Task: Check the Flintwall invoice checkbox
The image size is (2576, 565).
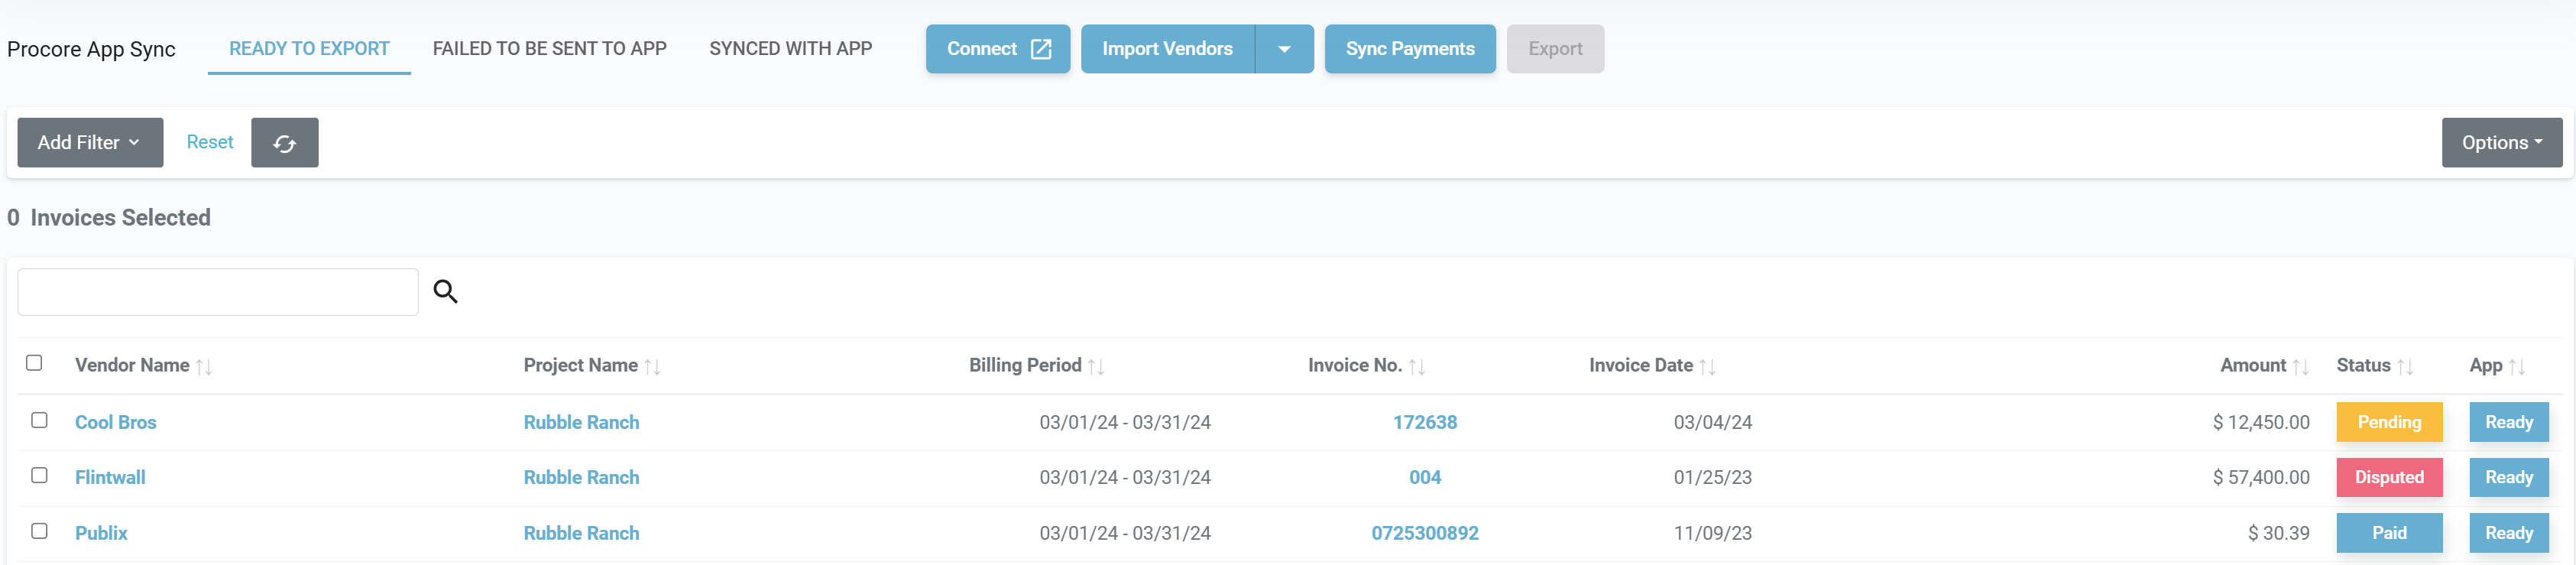Action: pos(39,475)
